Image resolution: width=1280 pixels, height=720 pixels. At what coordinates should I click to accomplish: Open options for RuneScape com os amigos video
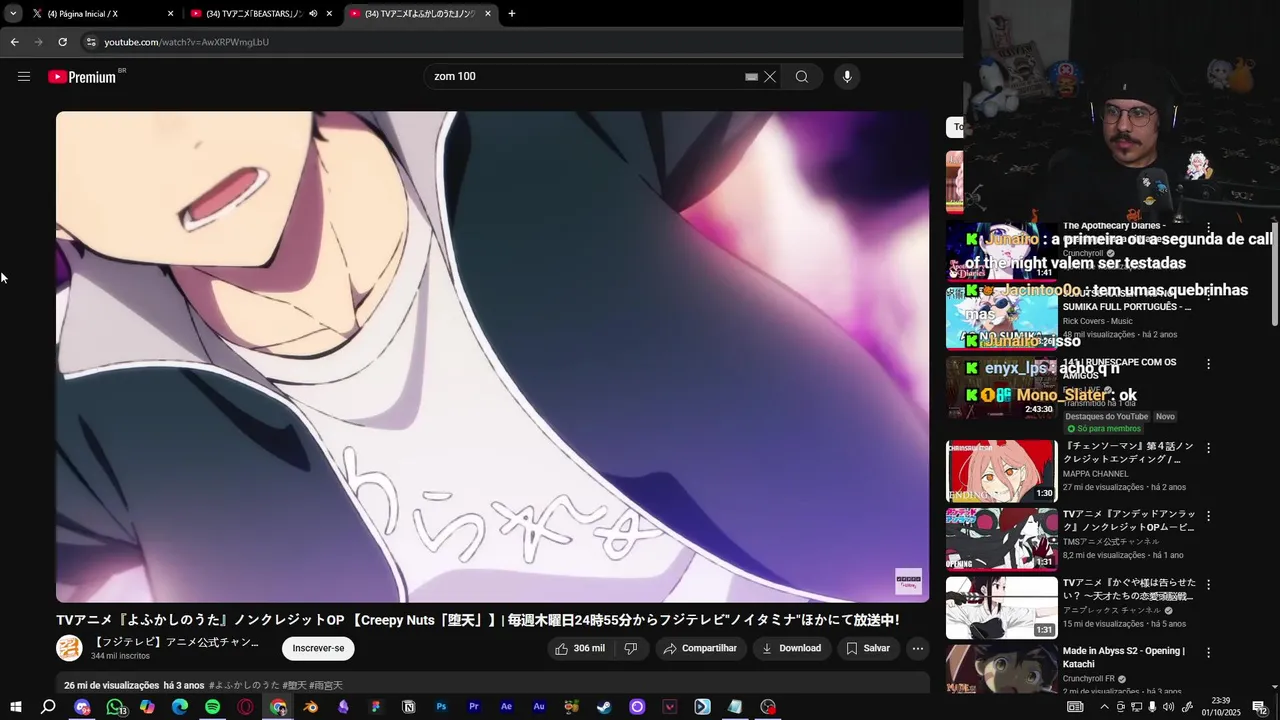pos(1208,364)
